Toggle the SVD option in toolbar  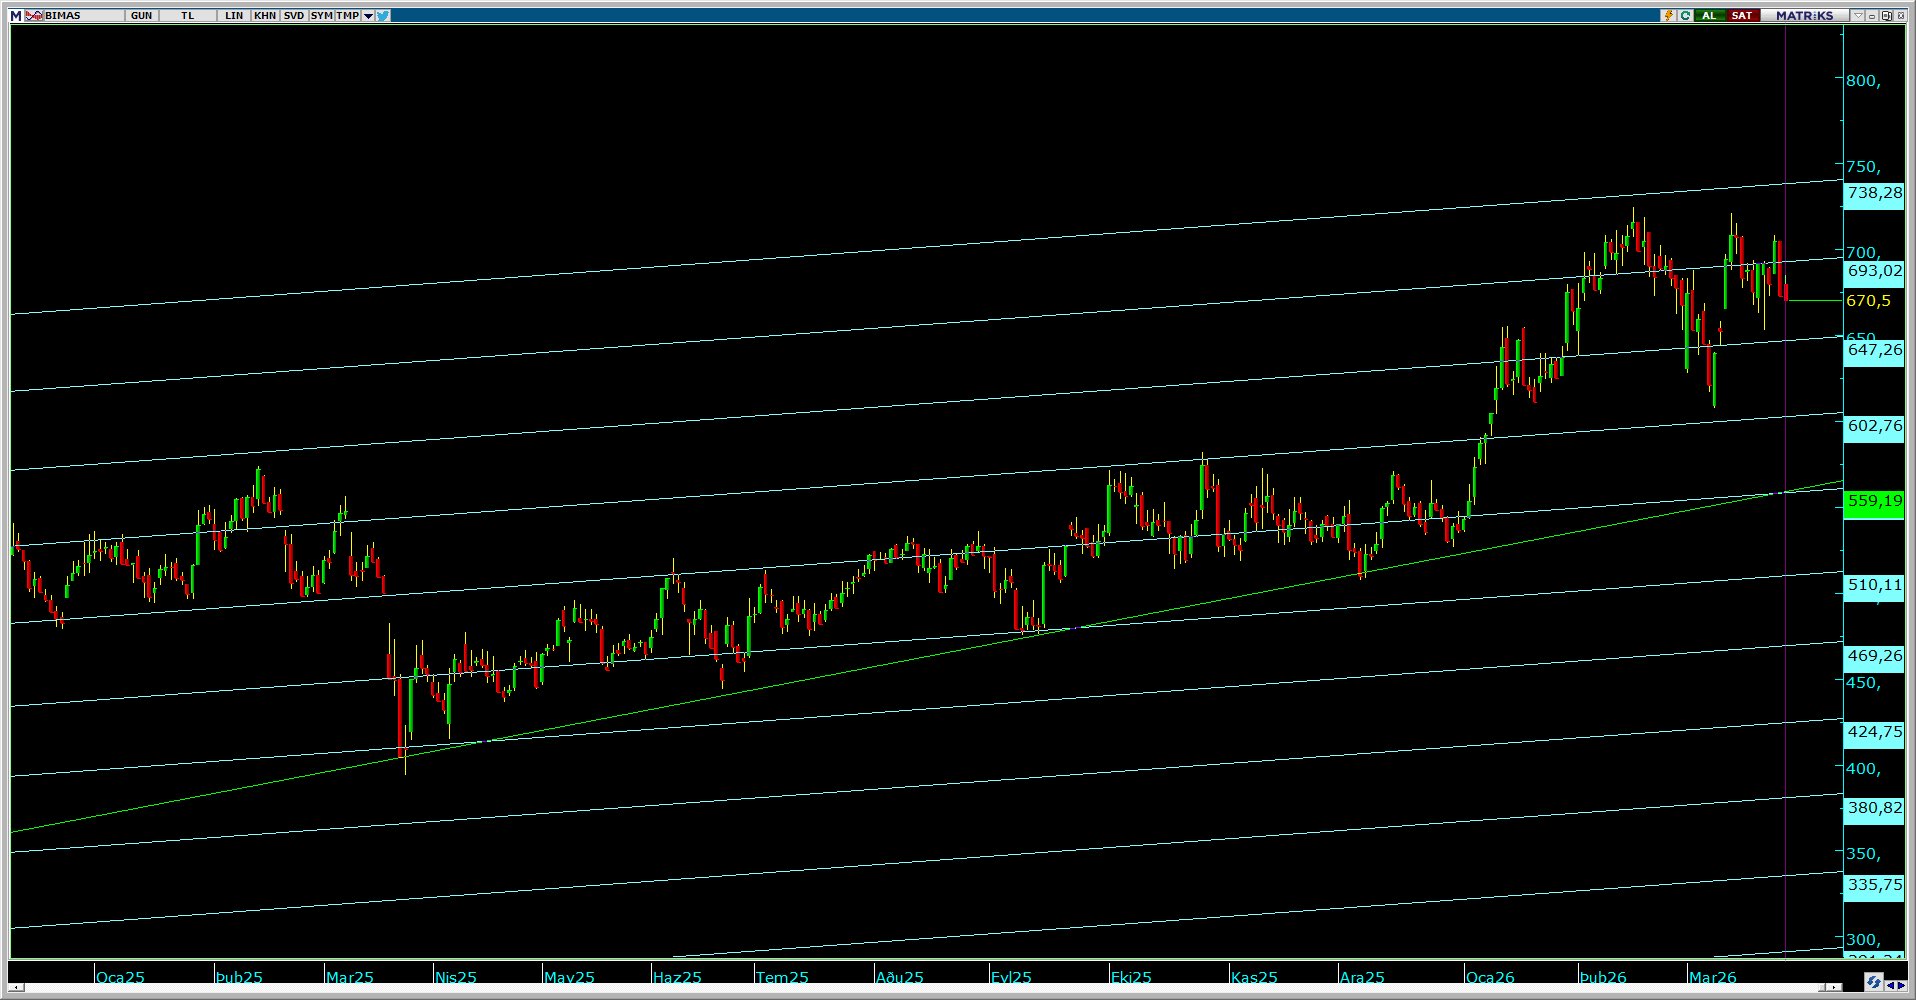[x=293, y=16]
